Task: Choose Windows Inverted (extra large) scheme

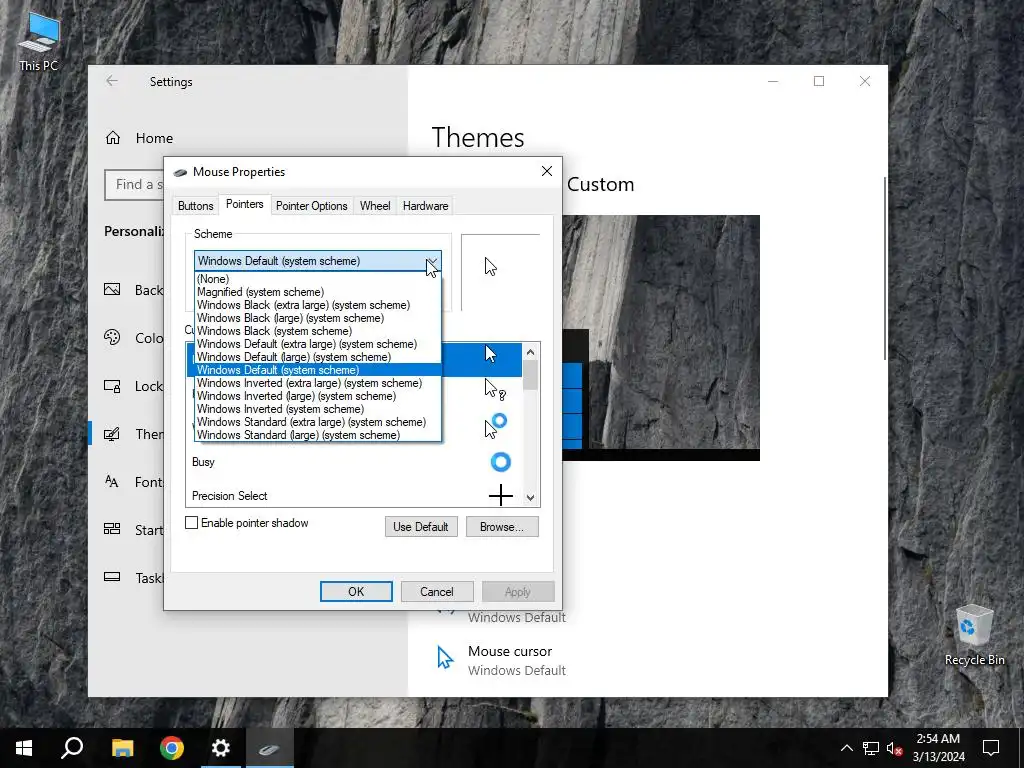Action: [x=318, y=383]
